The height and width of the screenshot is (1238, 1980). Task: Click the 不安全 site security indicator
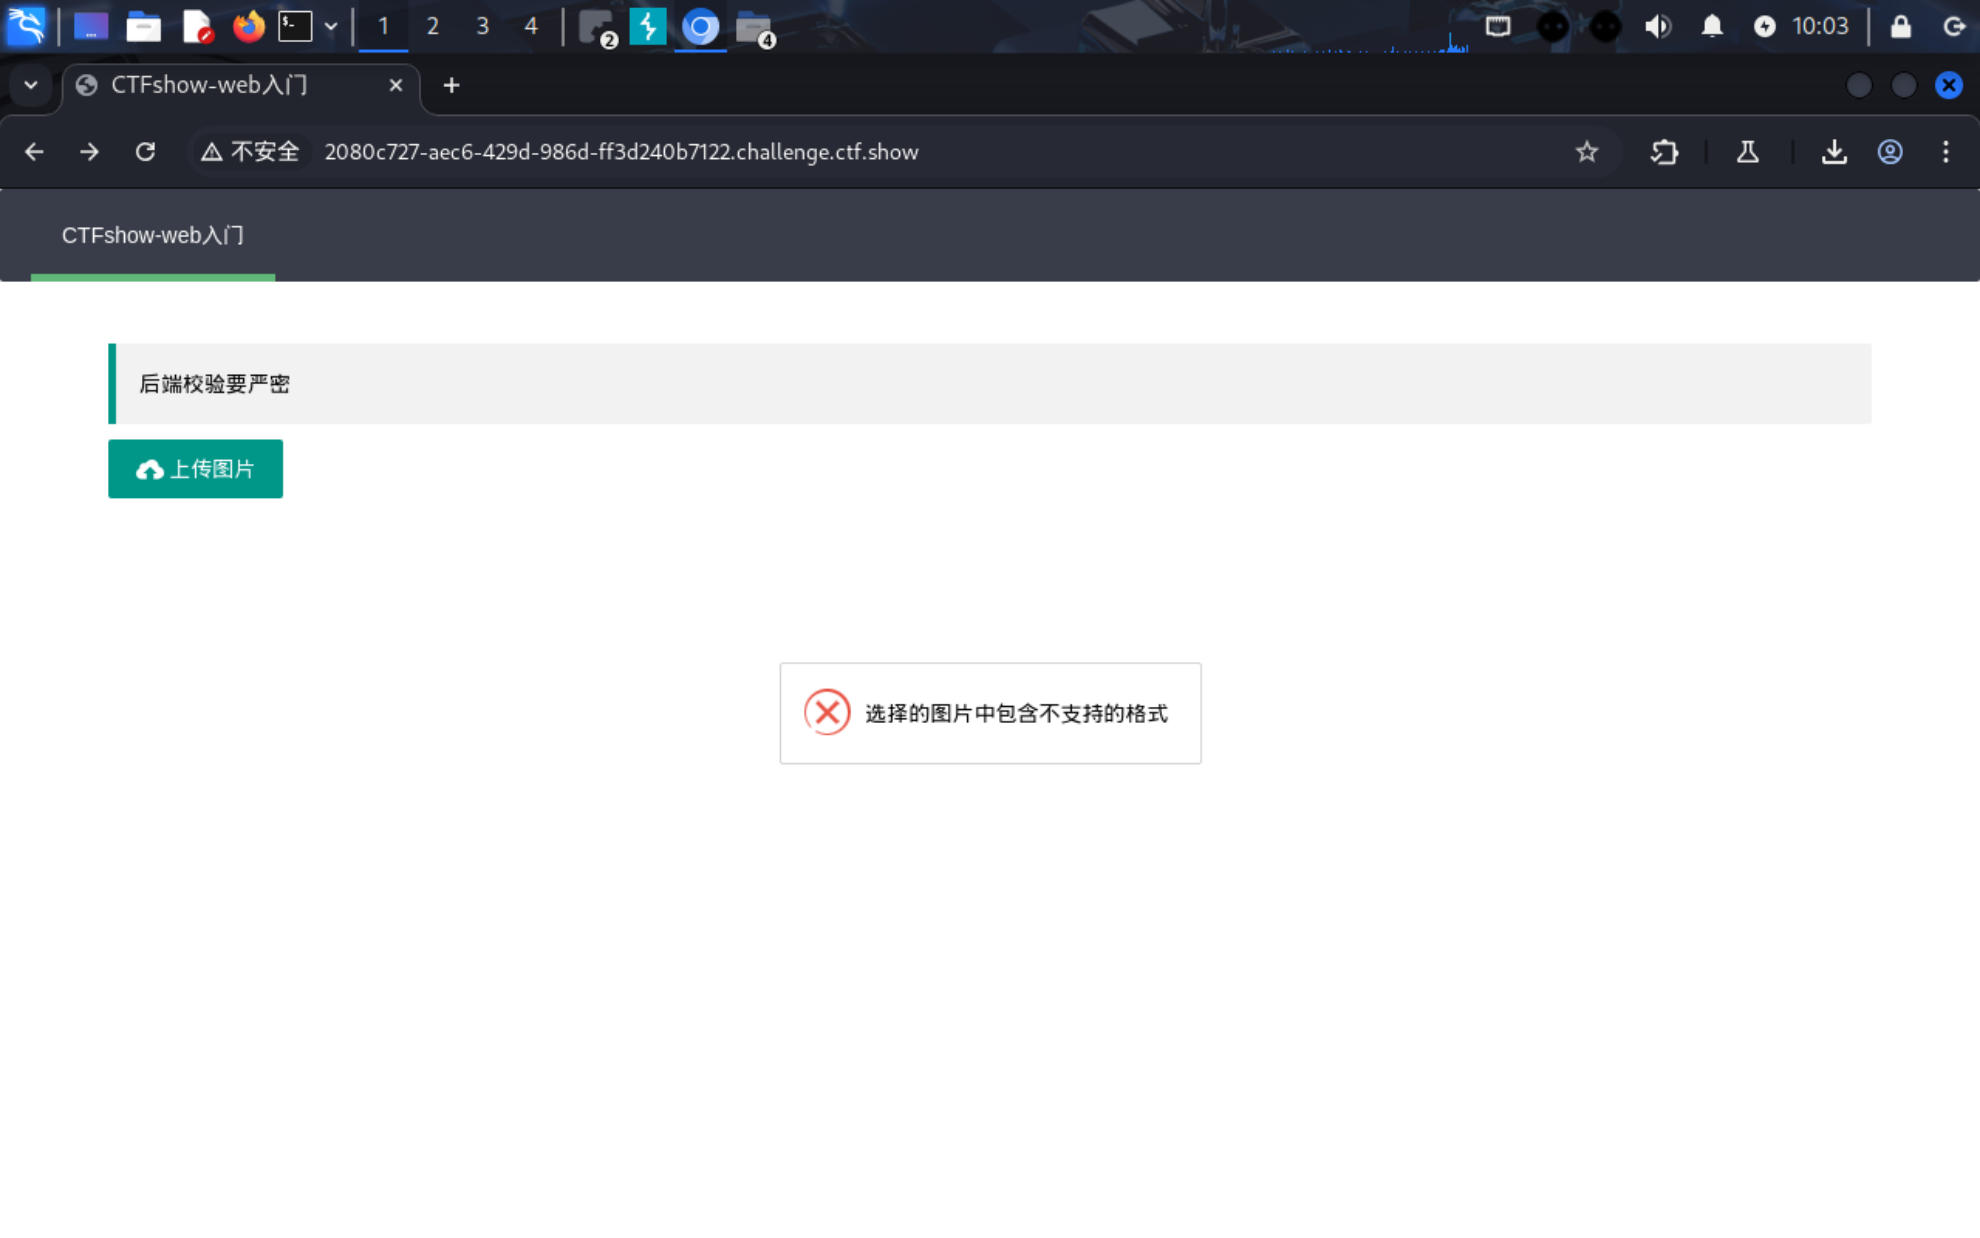251,152
